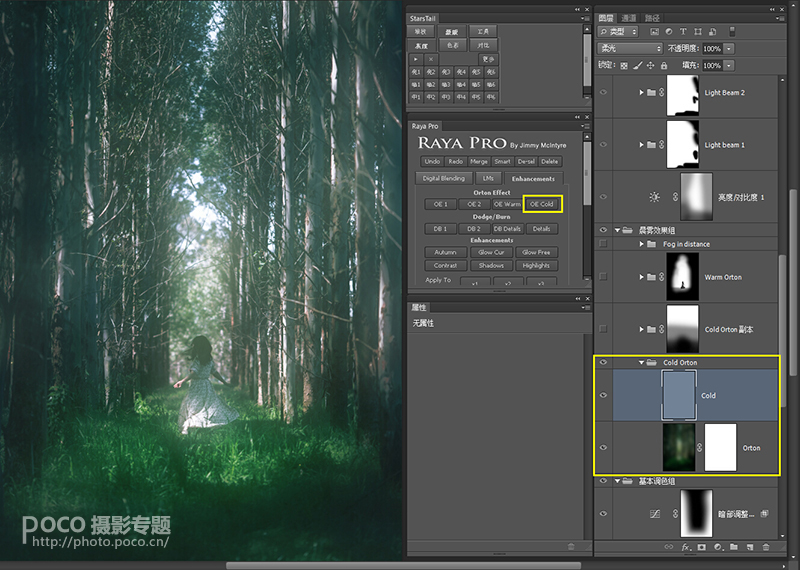
Task: Select the 图层 layers tab
Action: [606, 18]
